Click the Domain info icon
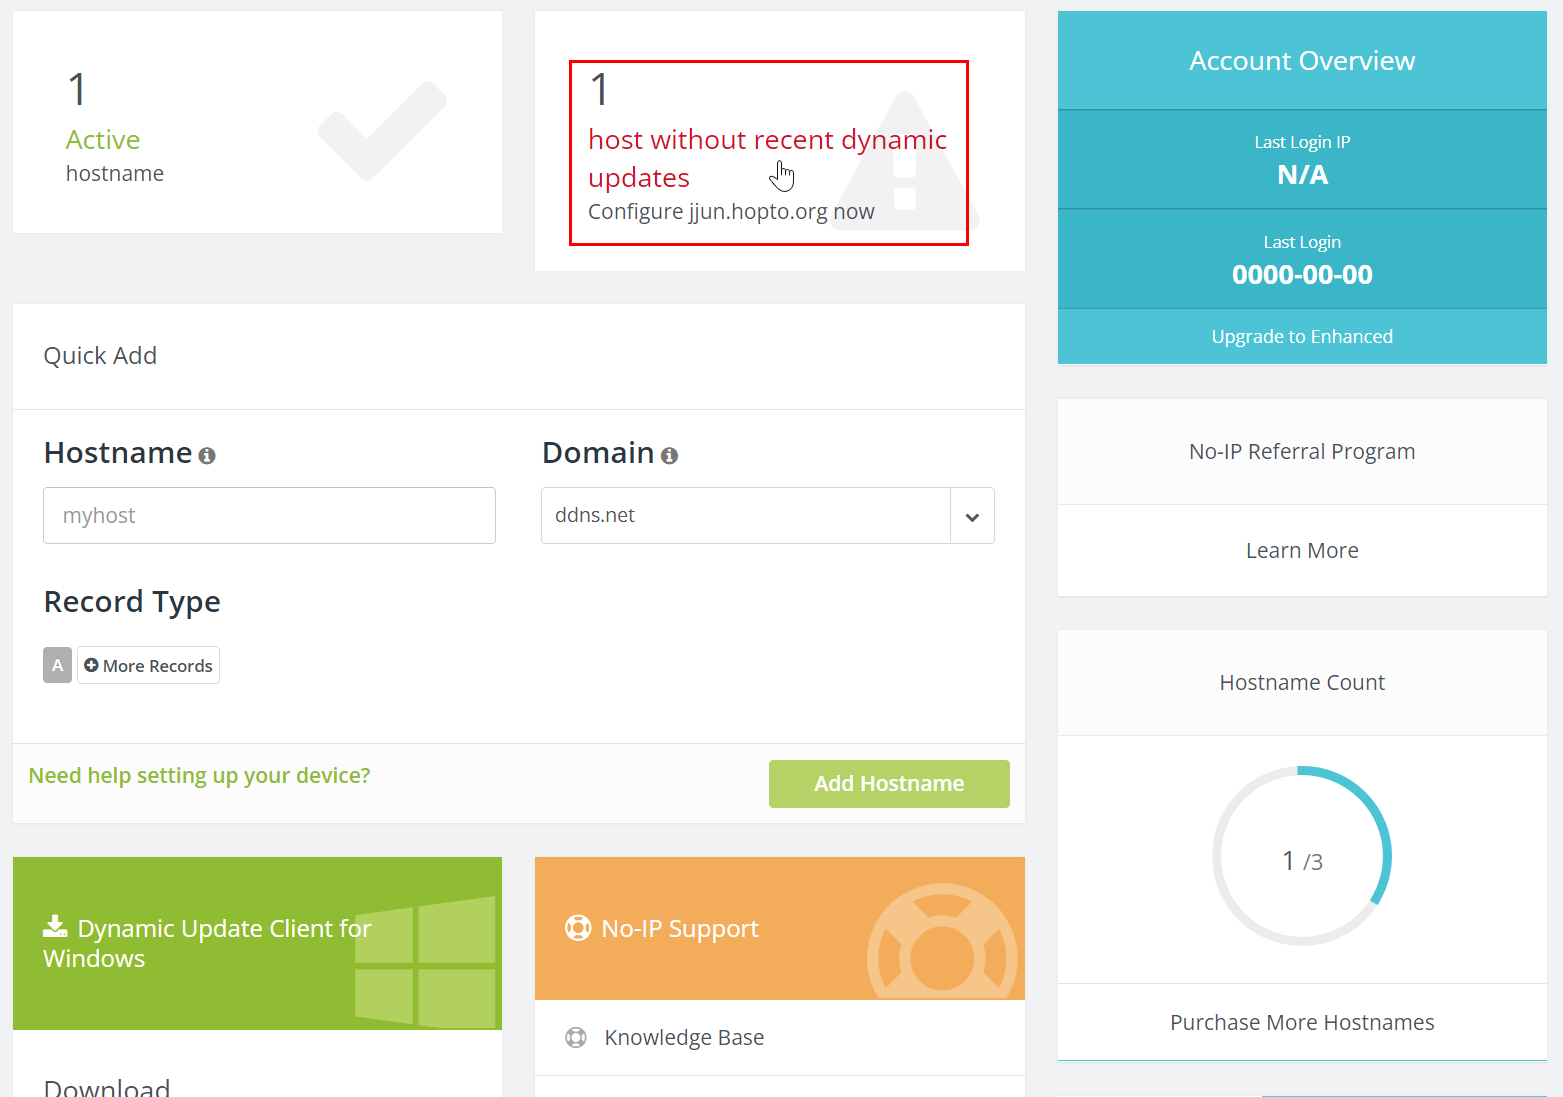The height and width of the screenshot is (1097, 1563). [x=670, y=456]
